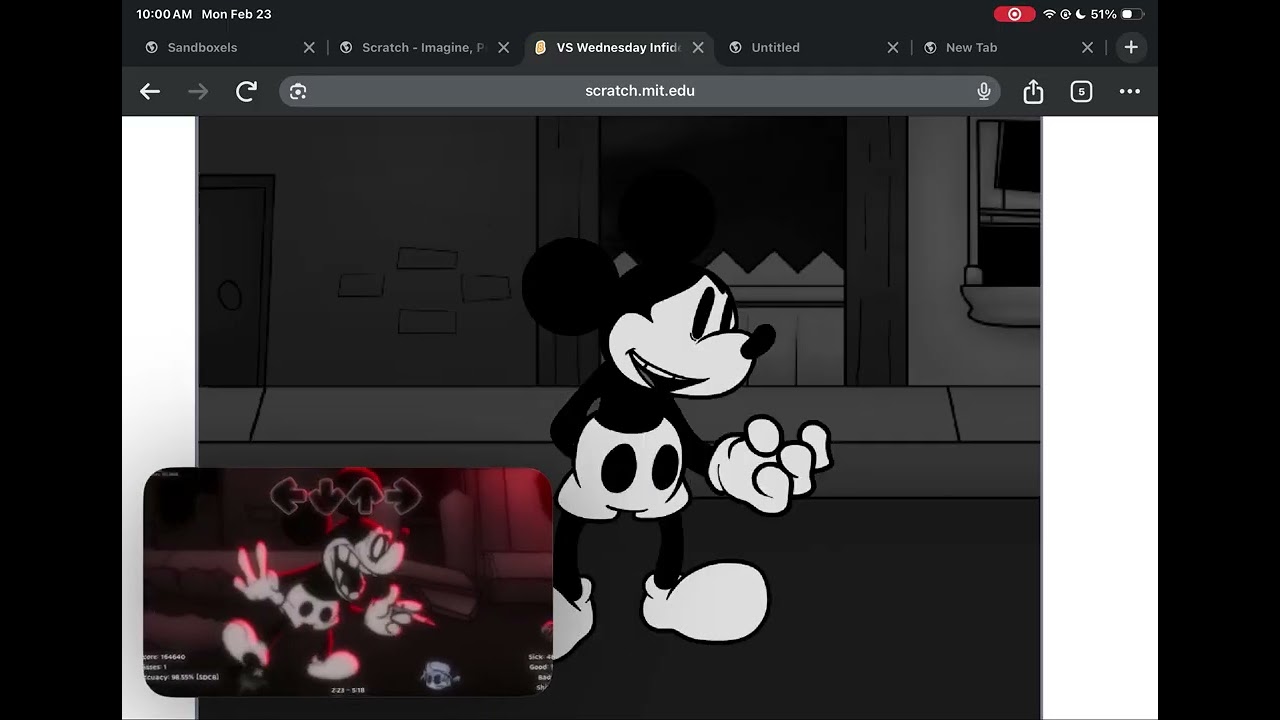Open the tab switcher showing 5 tabs
Screen dimensions: 1280x720
coord(1081,92)
